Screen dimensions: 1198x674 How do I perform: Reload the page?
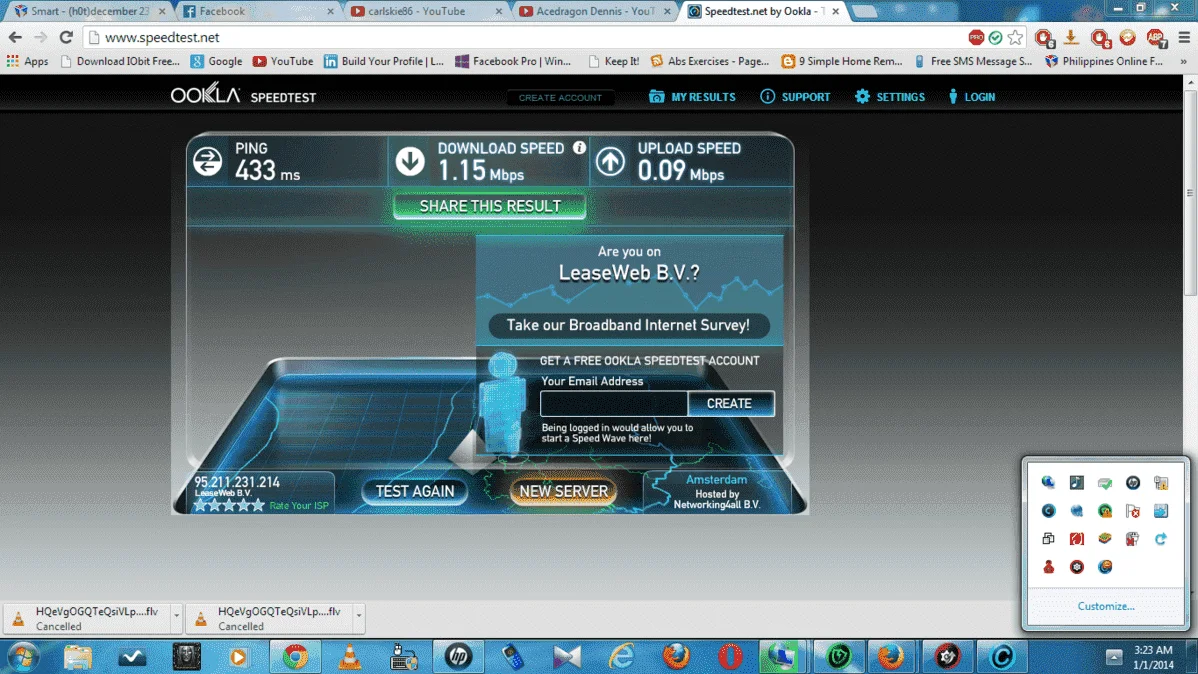coord(66,37)
